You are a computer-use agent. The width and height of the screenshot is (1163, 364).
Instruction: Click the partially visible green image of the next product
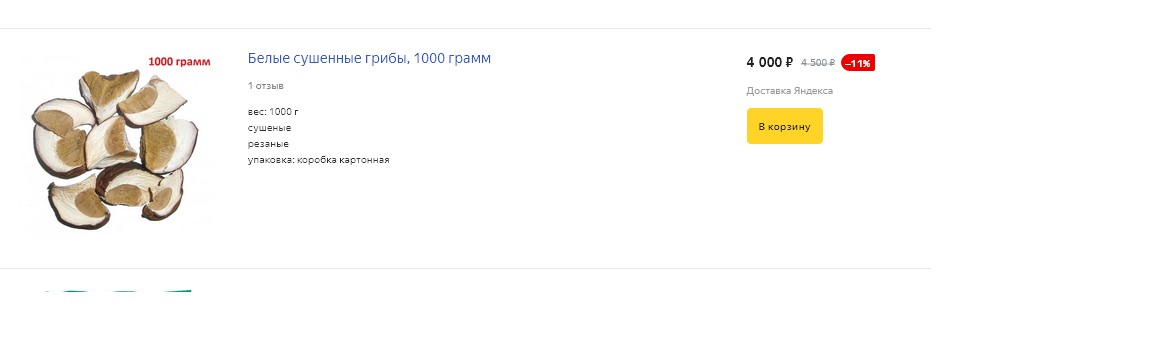click(x=117, y=291)
